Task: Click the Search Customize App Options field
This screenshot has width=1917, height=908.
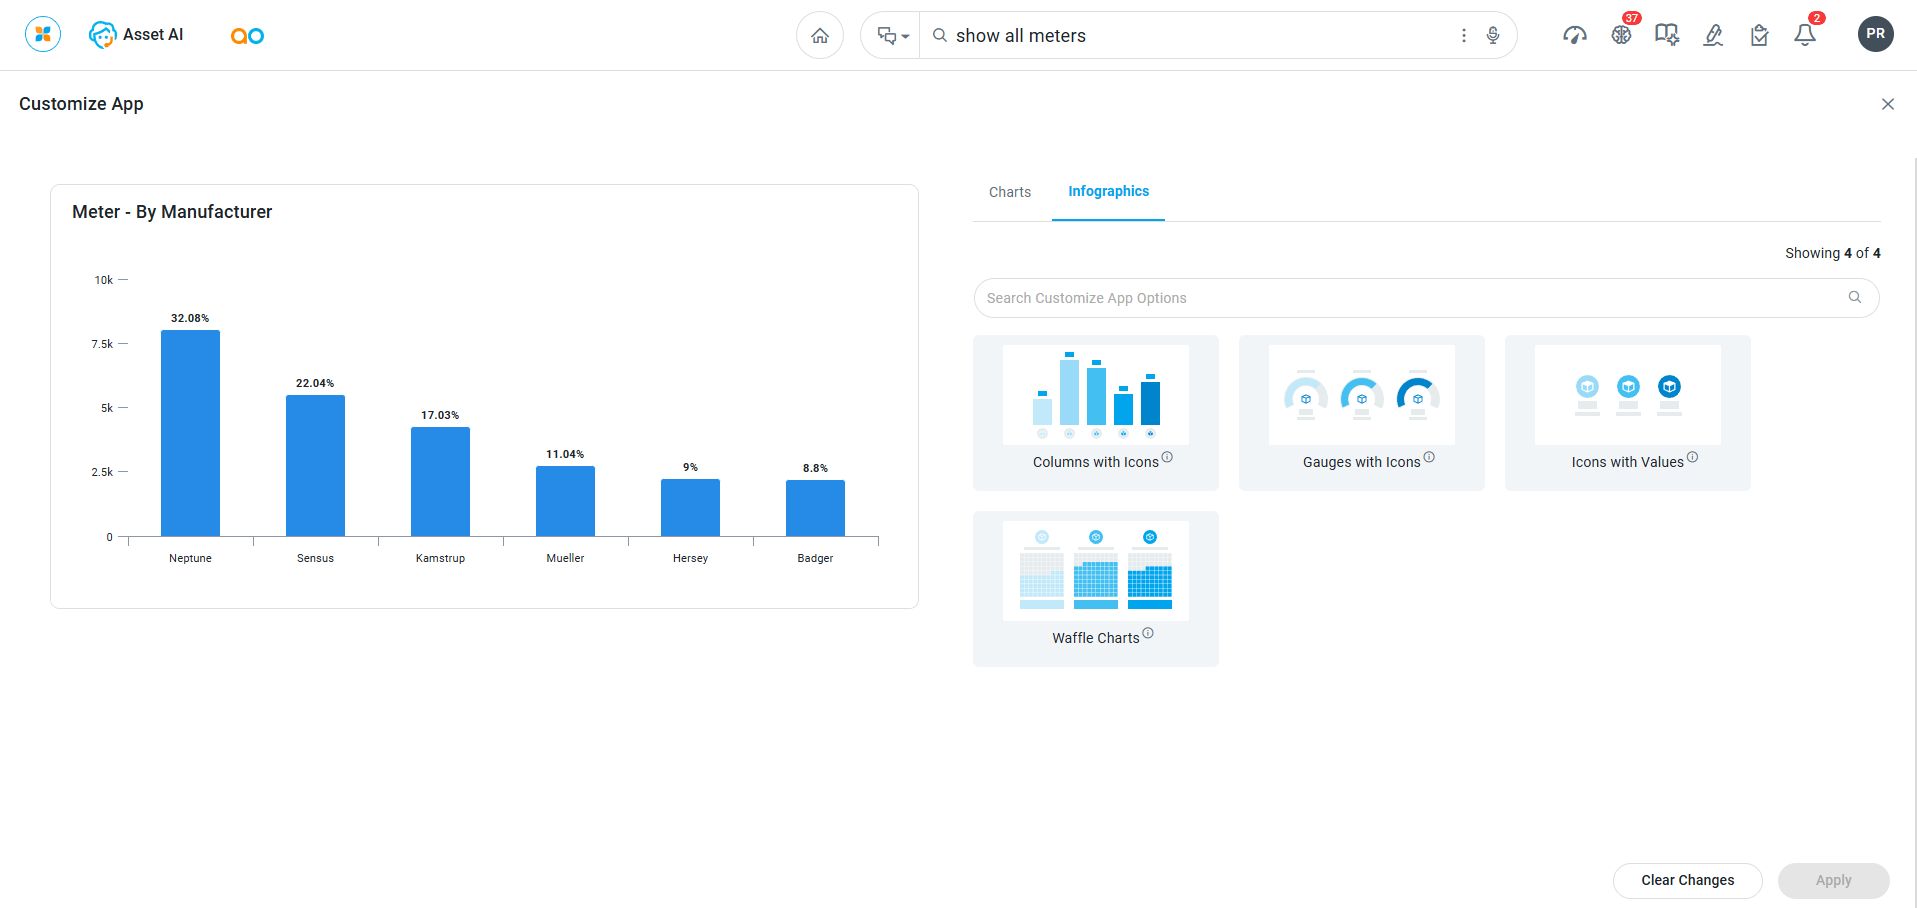Action: (1410, 298)
